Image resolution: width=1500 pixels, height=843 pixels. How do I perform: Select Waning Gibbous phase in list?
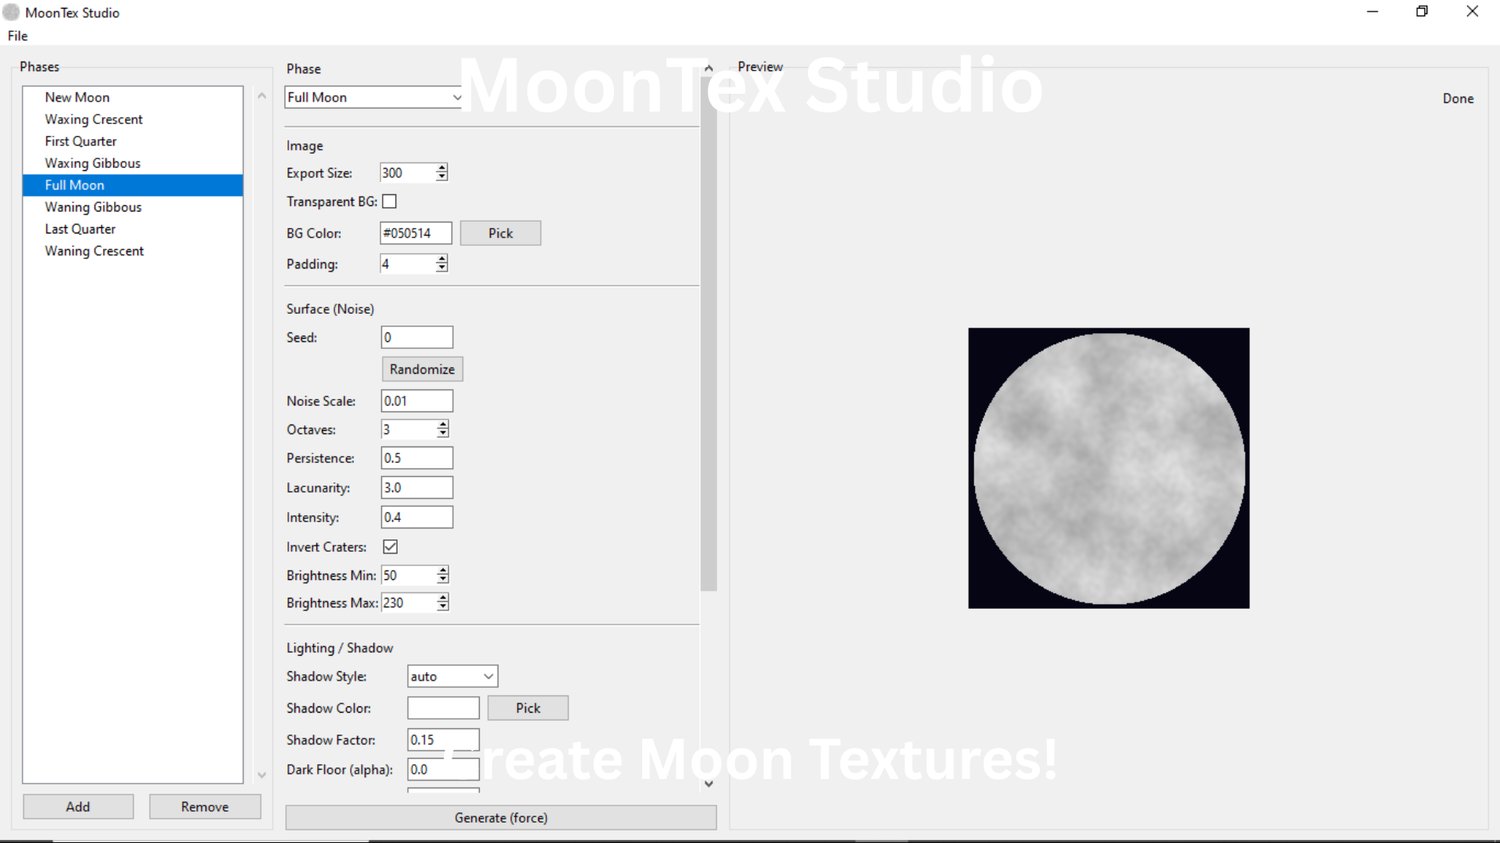133,207
